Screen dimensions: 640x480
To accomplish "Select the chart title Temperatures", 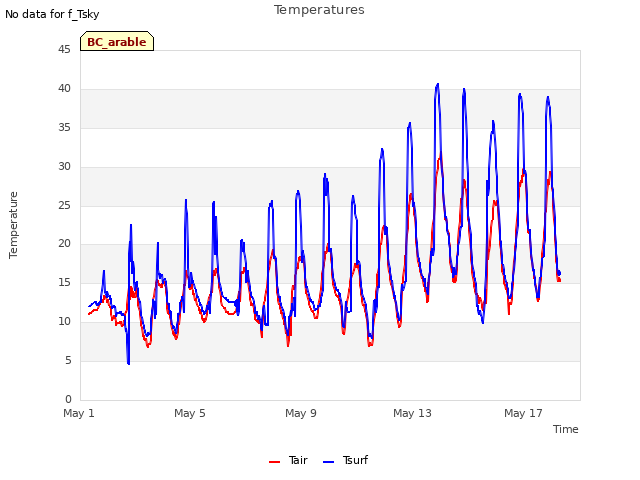I will (319, 10).
